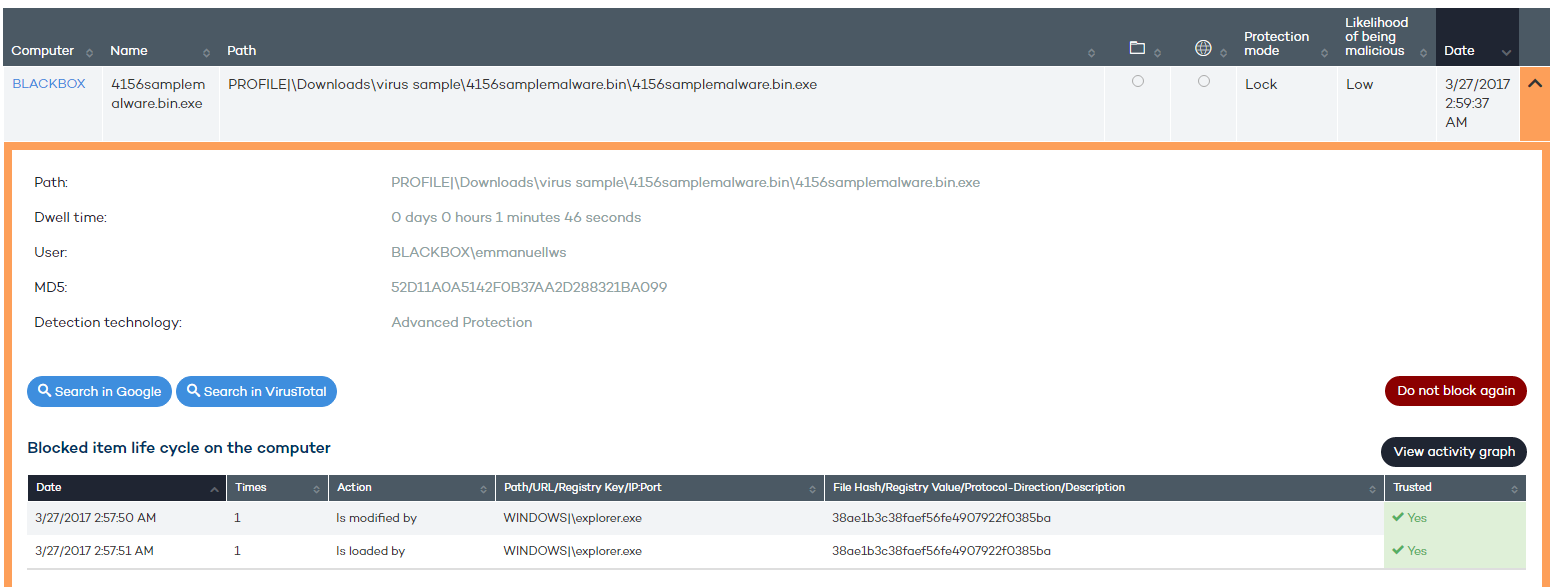
Task: Sort by Likelihood of being malicious header
Action: (1376, 37)
